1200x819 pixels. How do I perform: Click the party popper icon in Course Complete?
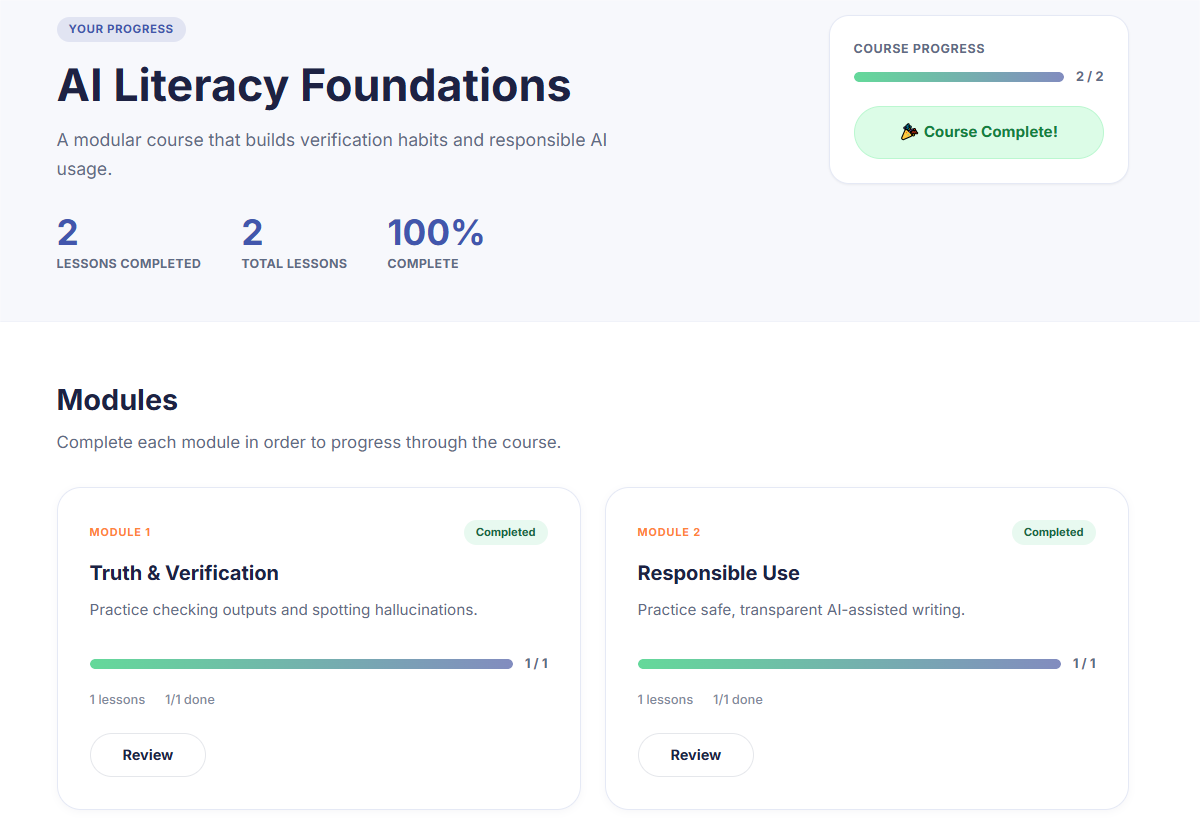point(909,132)
